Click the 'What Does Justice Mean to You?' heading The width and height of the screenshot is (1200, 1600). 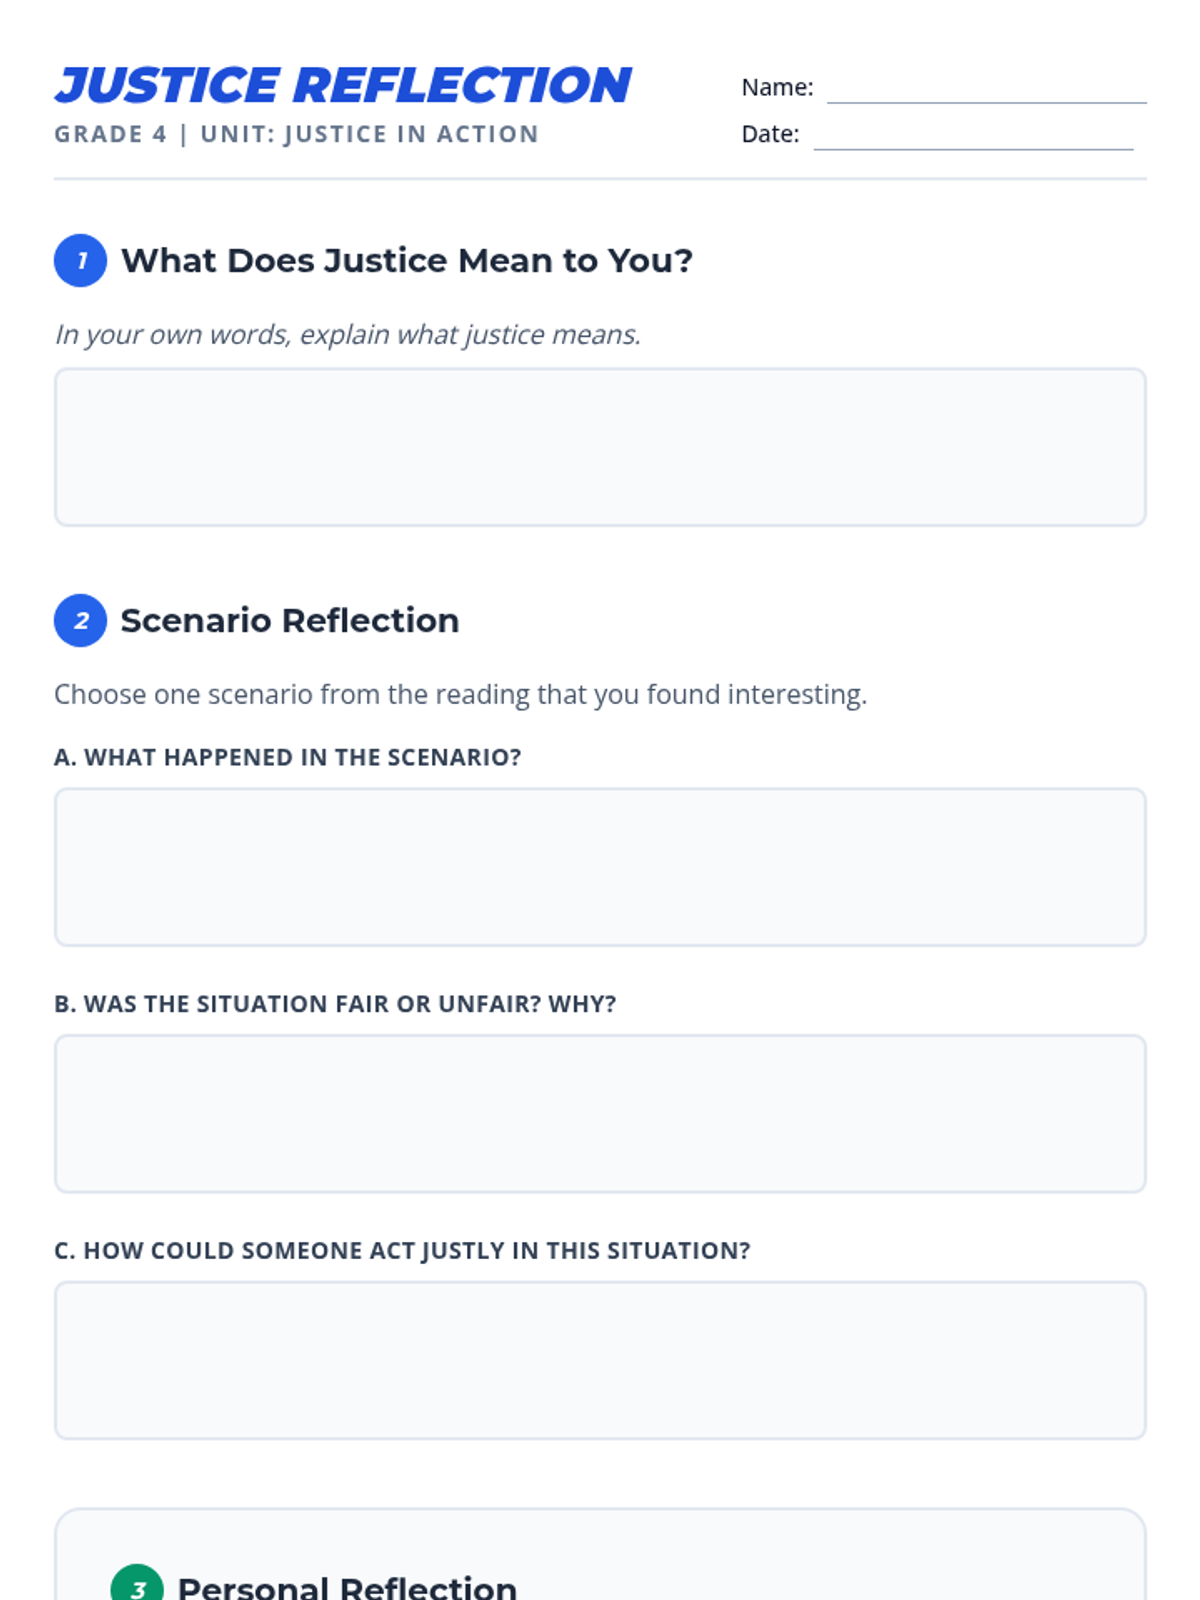point(407,260)
